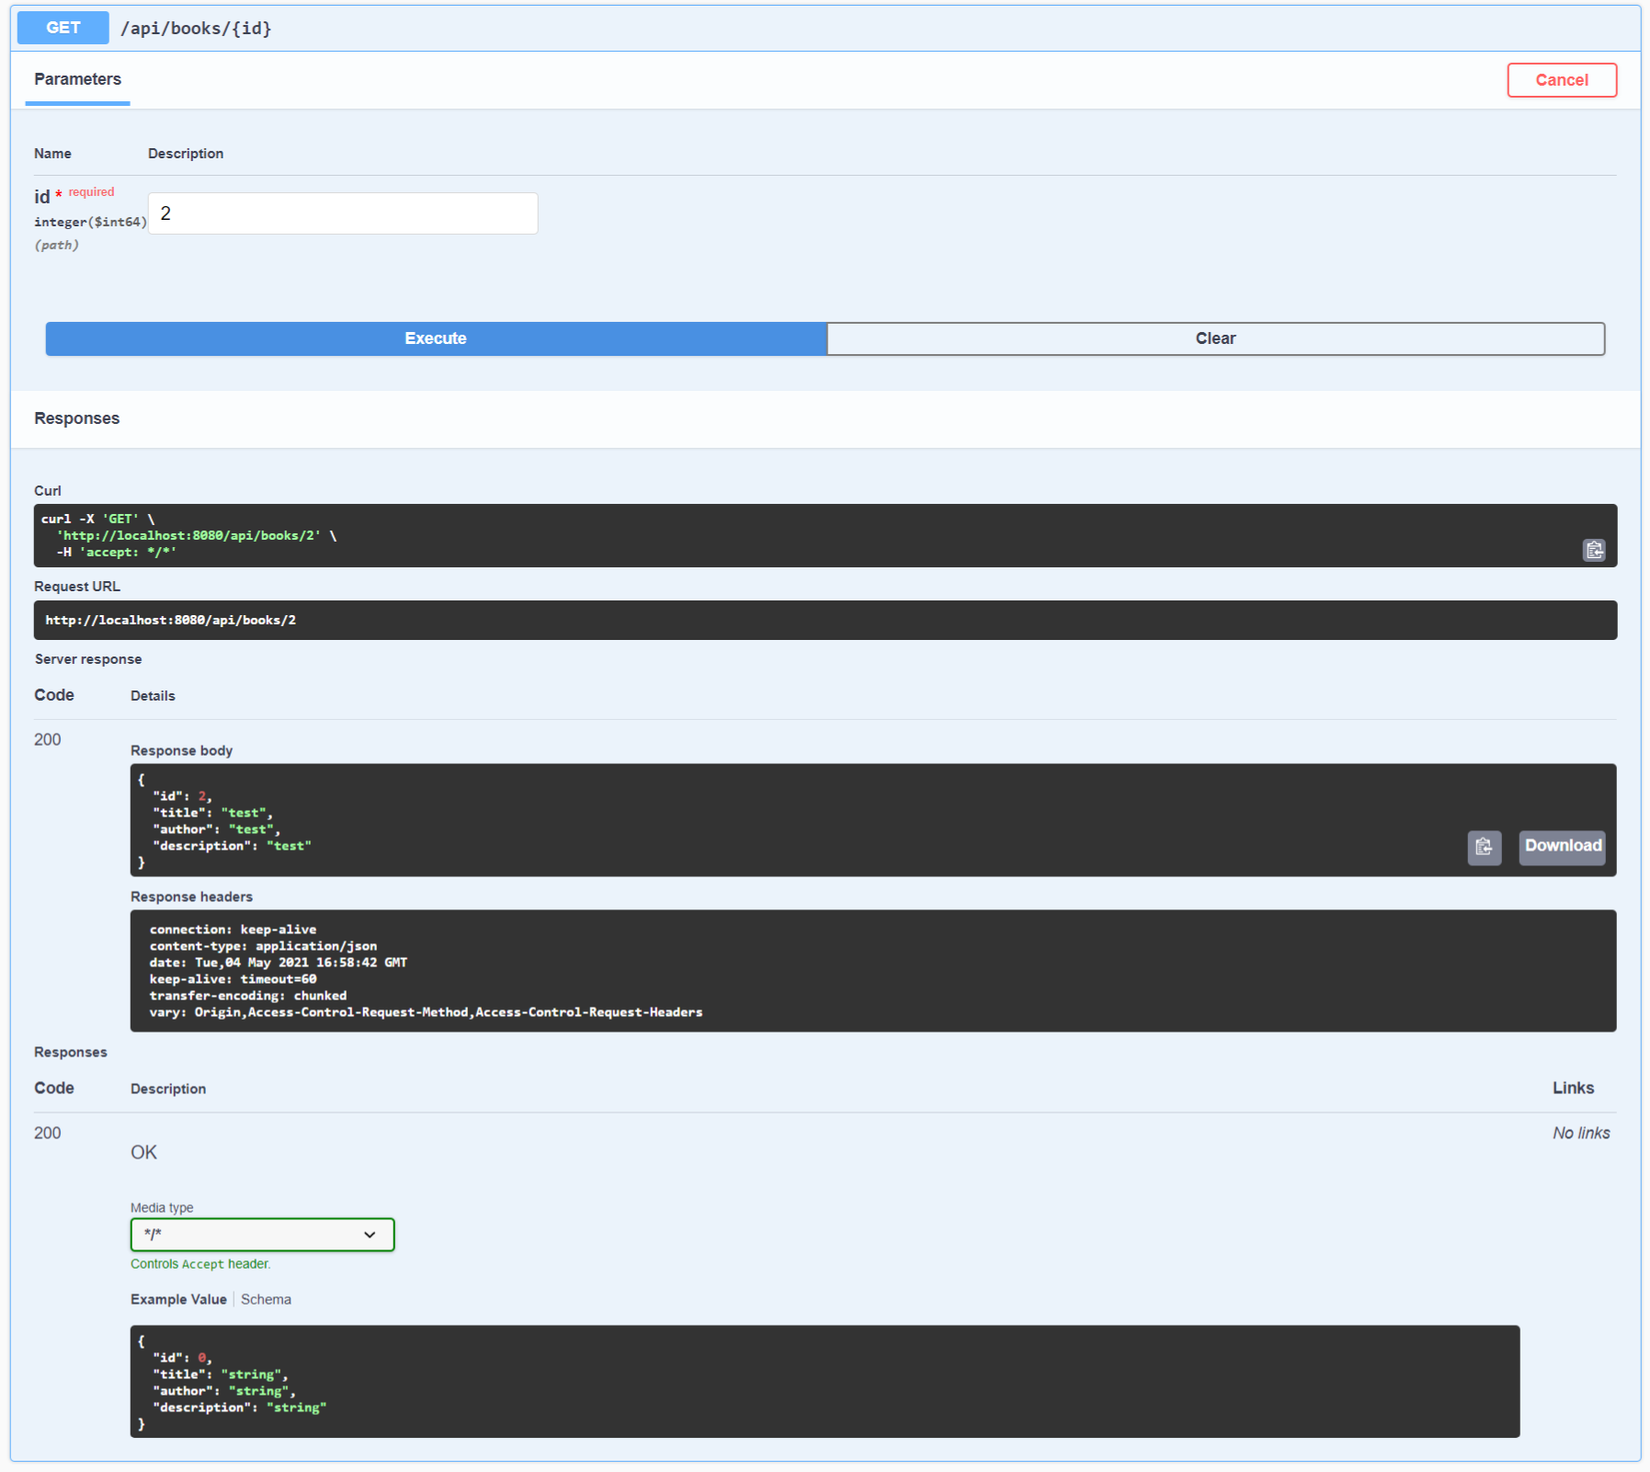The image size is (1650, 1472).
Task: Select the Parameters tab
Action: point(77,79)
